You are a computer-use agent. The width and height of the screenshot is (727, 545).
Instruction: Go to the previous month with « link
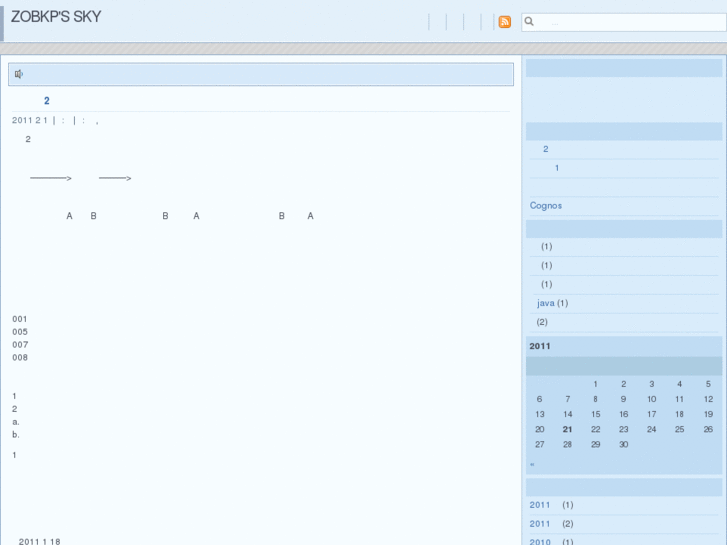(532, 464)
